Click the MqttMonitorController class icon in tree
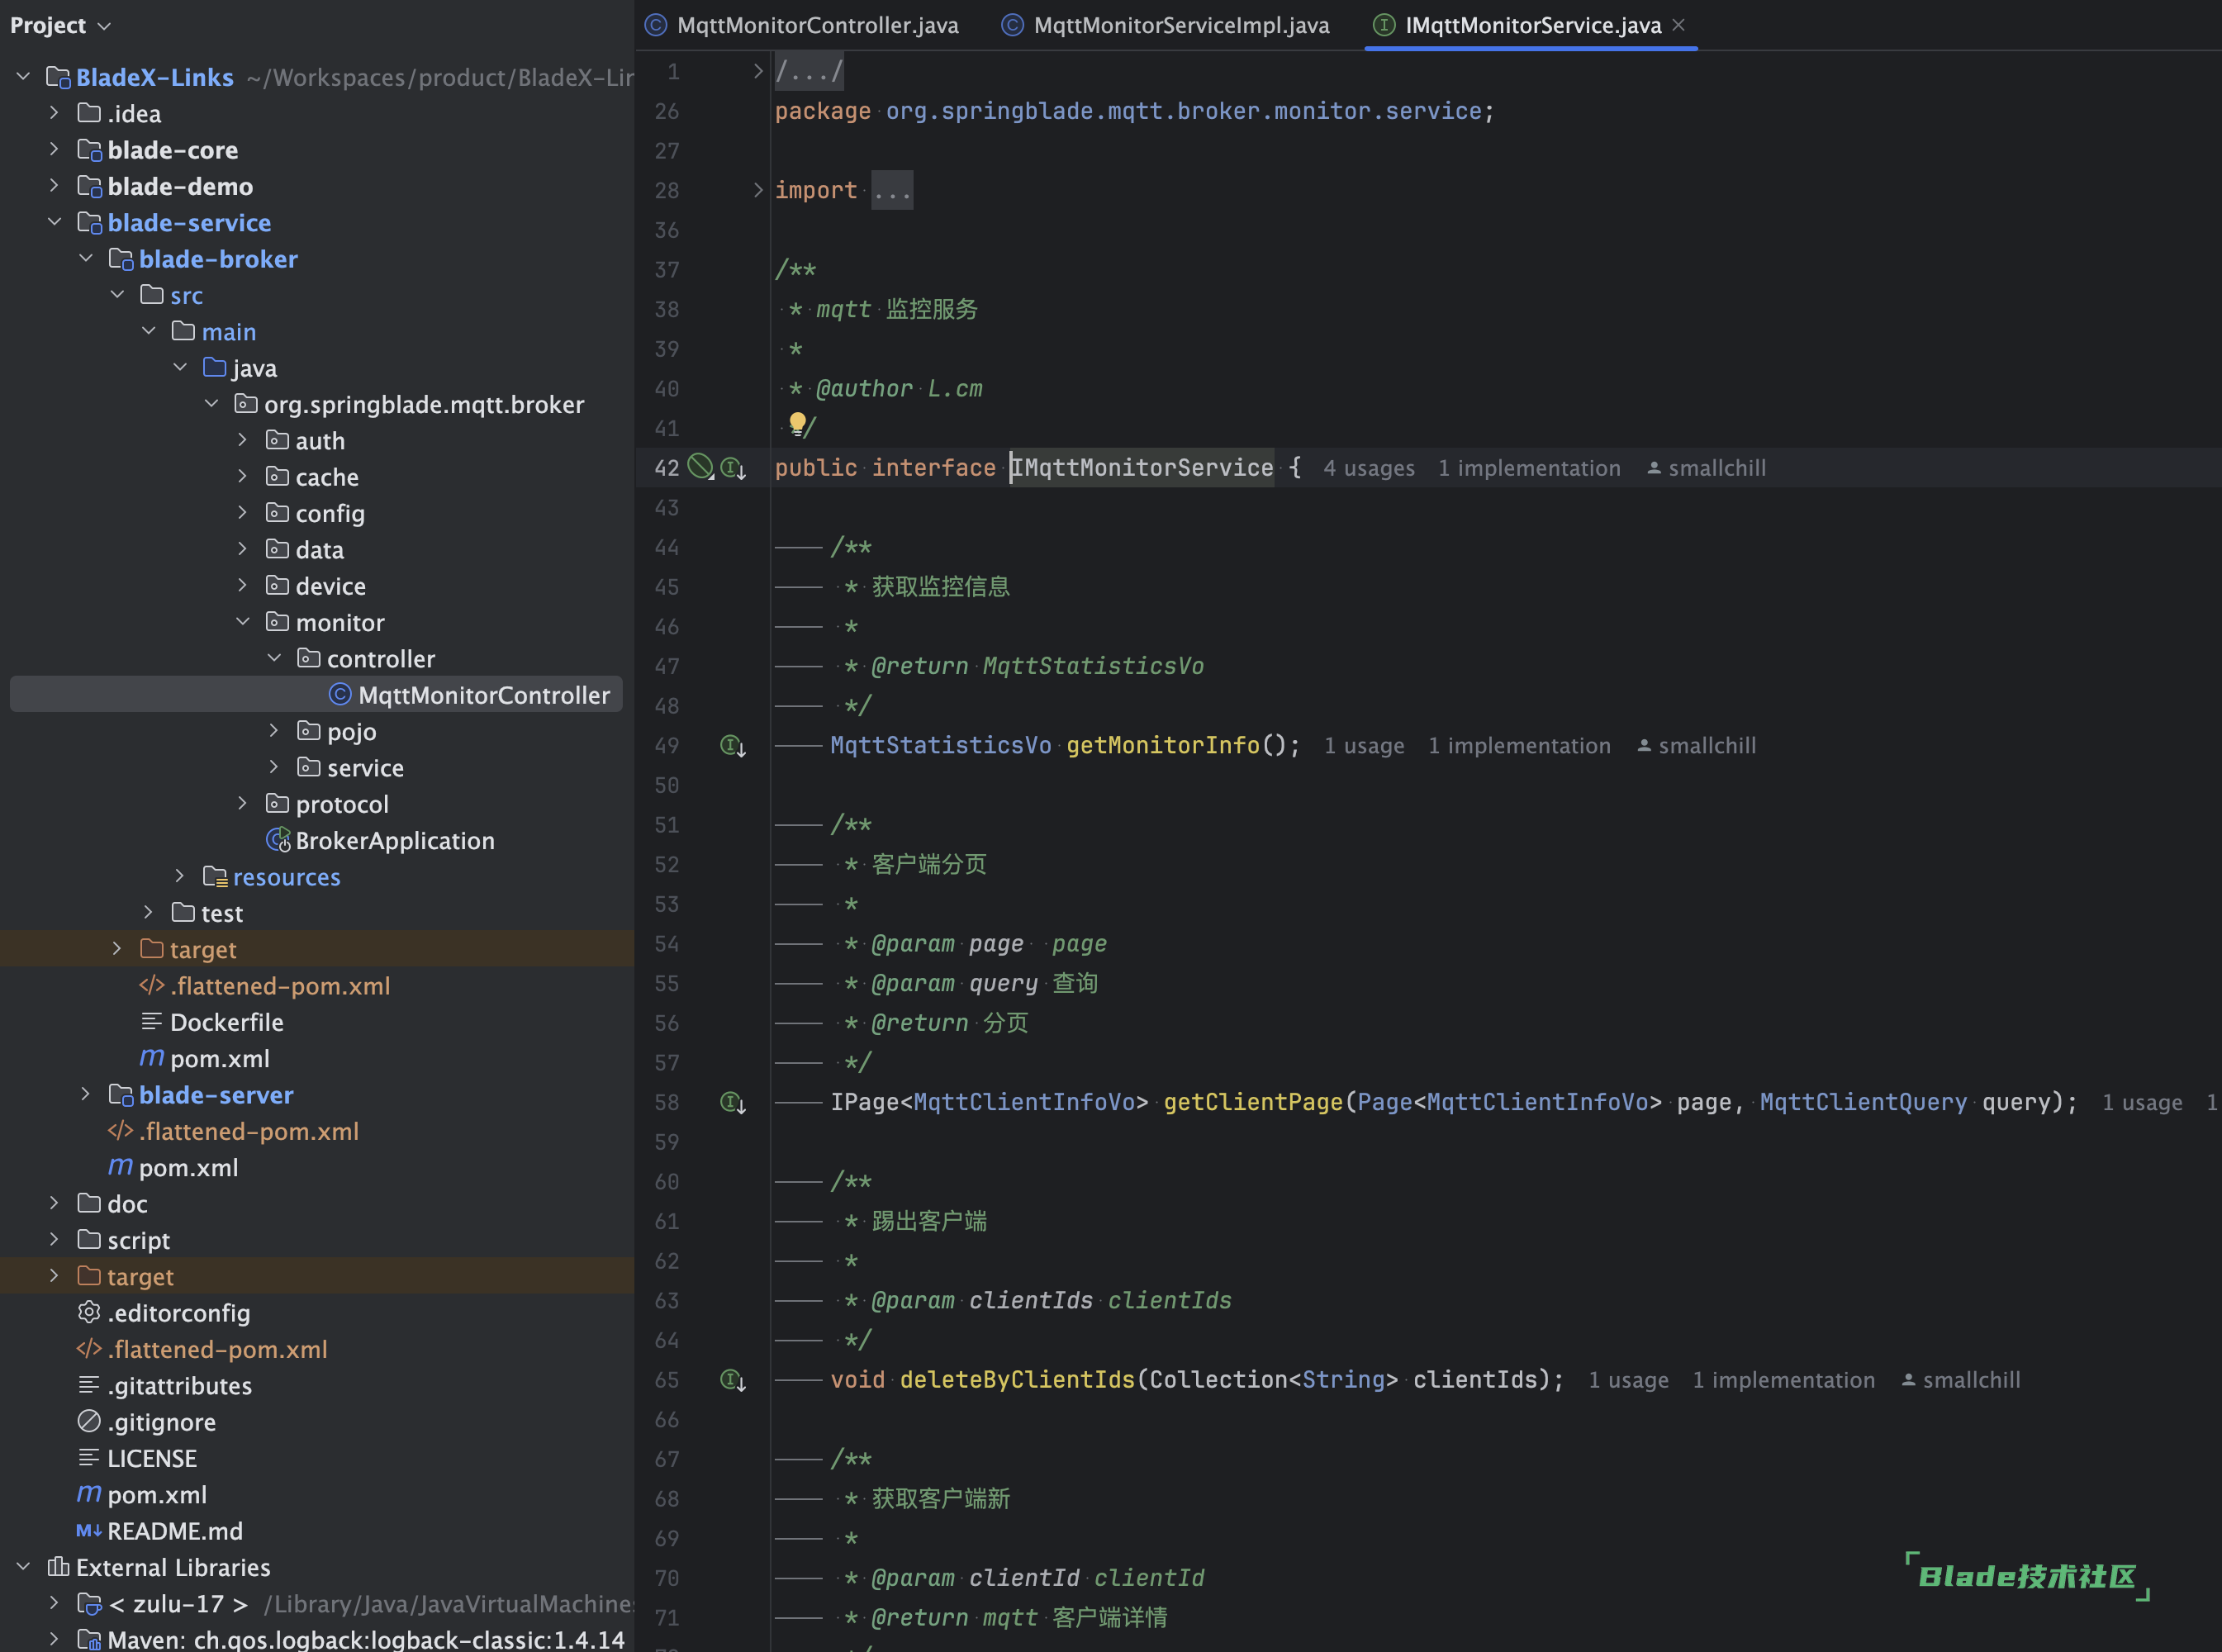Screen dimensions: 2222x1652 [x=340, y=695]
